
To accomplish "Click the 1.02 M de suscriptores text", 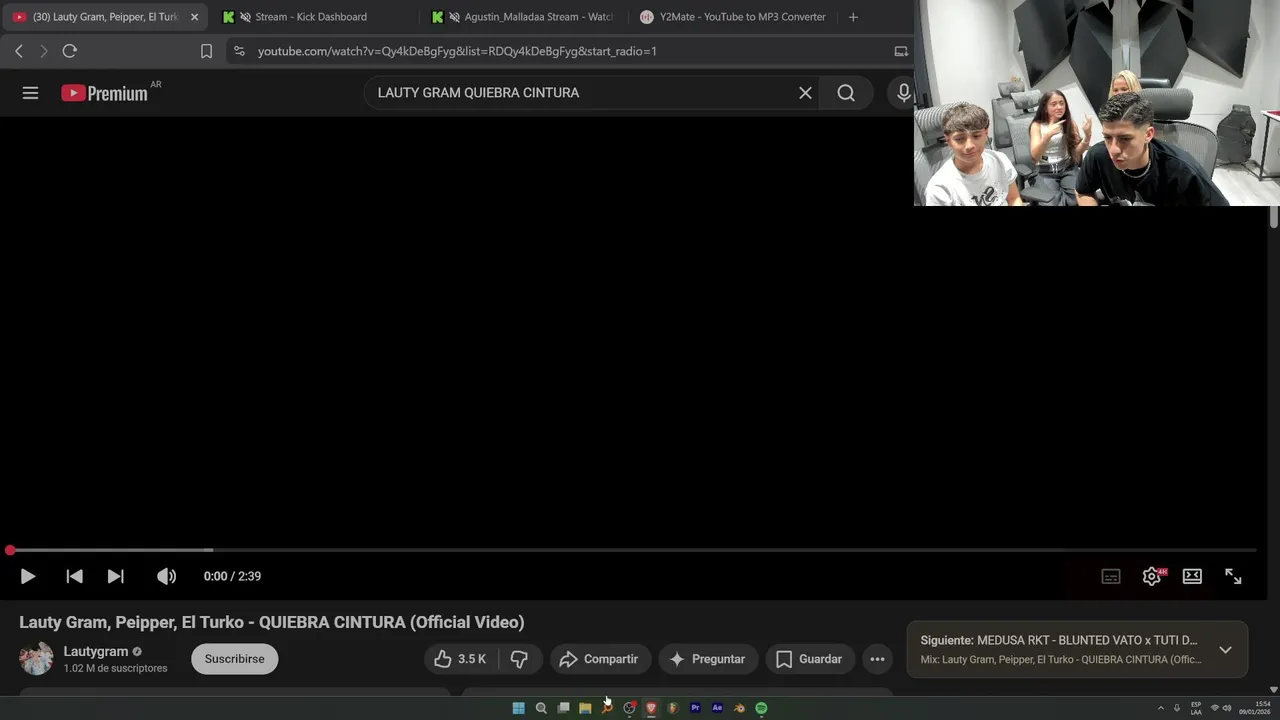I will coord(115,668).
